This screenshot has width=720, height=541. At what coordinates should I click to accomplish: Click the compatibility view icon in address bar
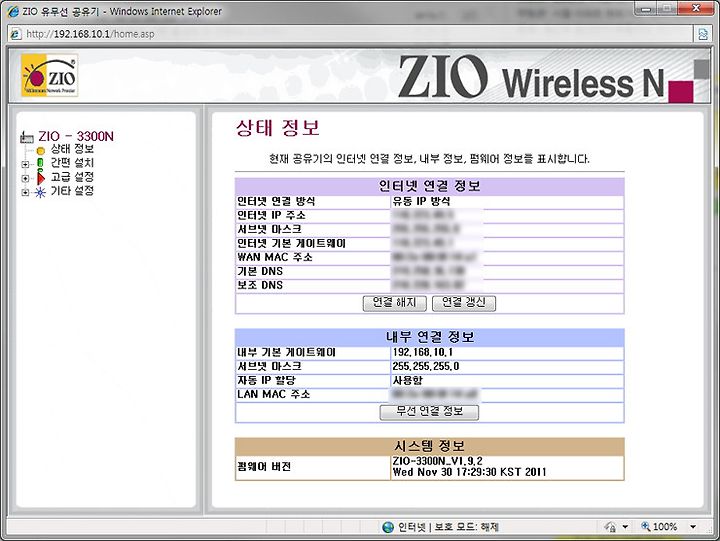703,34
